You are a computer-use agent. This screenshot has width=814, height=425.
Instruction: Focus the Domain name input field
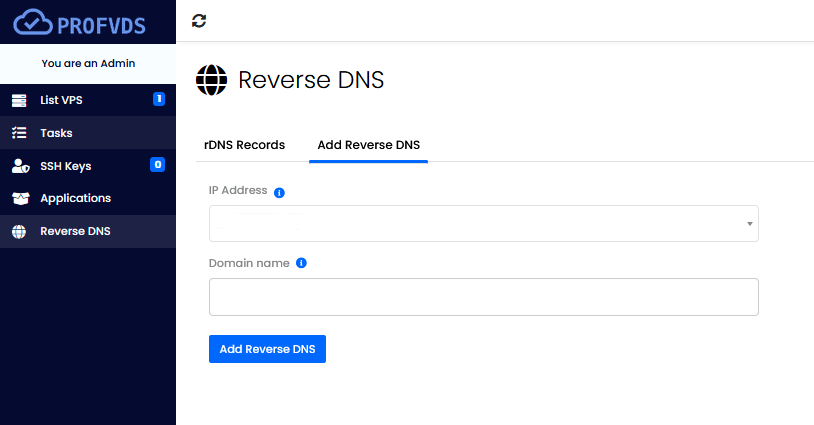[x=484, y=297]
